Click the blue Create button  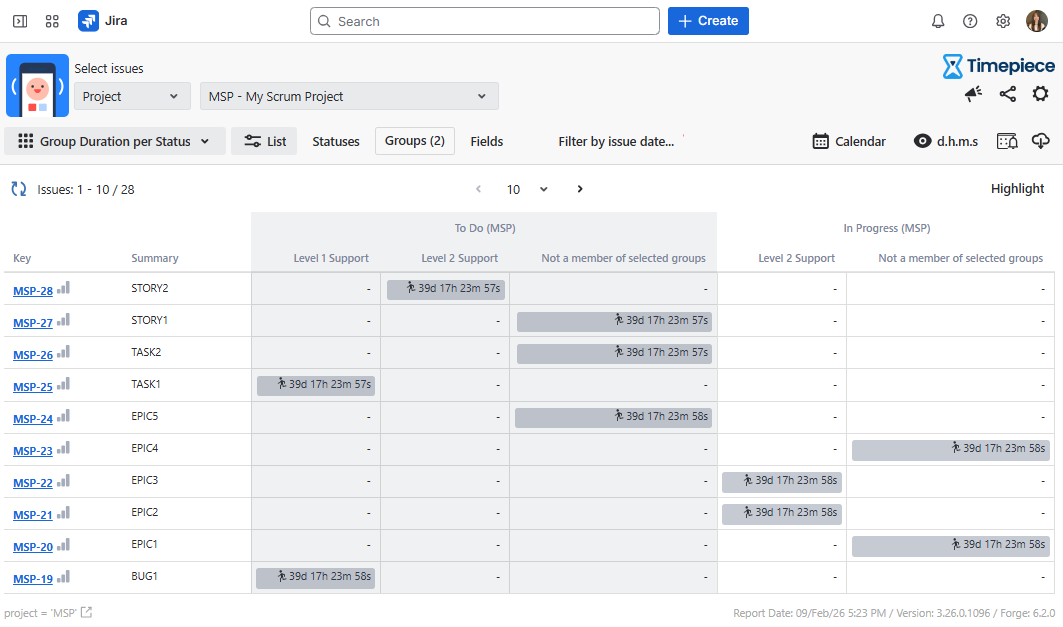[x=708, y=21]
